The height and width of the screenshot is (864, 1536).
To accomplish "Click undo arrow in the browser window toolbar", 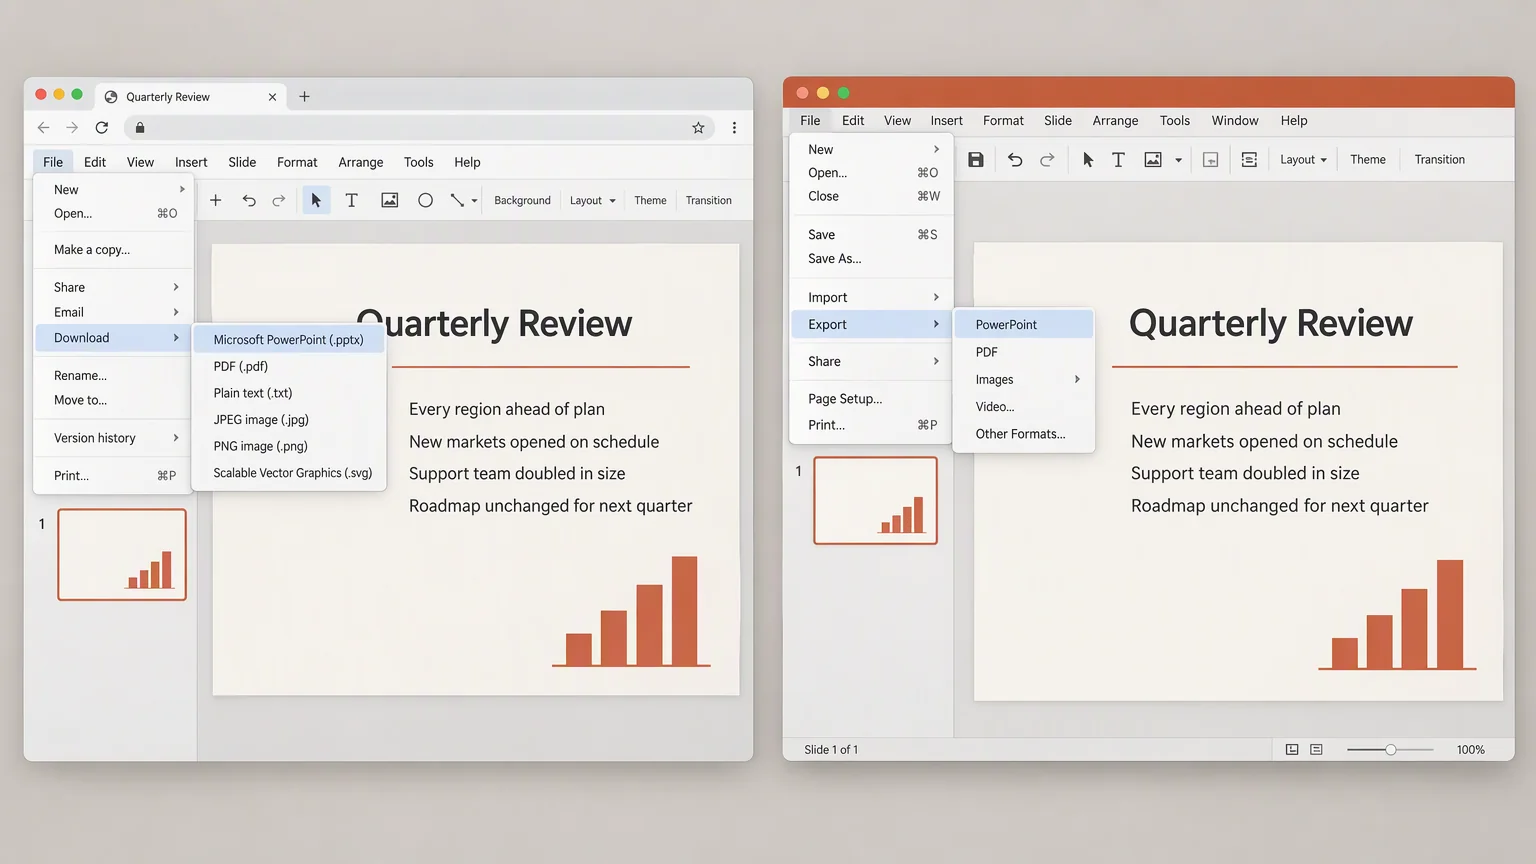I will click(249, 200).
